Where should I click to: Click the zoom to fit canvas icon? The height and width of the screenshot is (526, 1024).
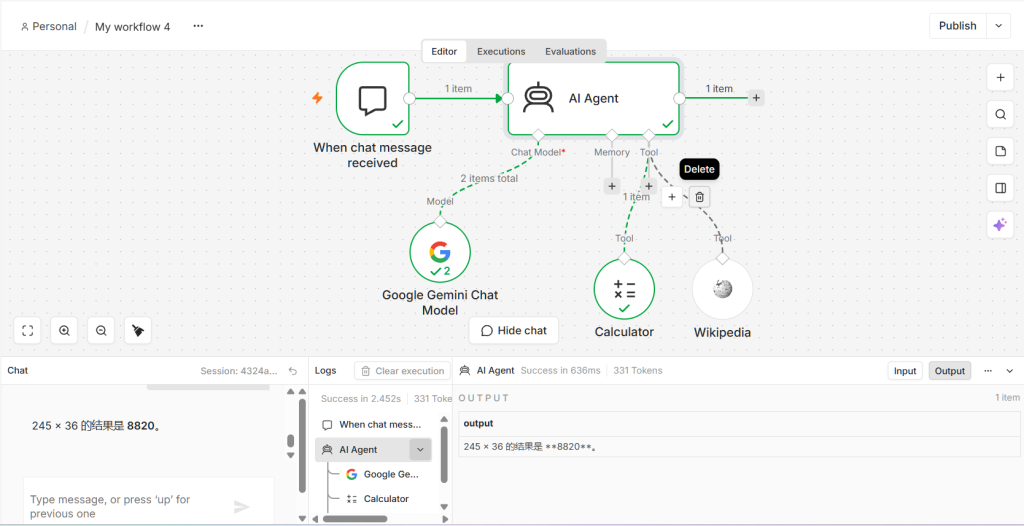coord(27,331)
